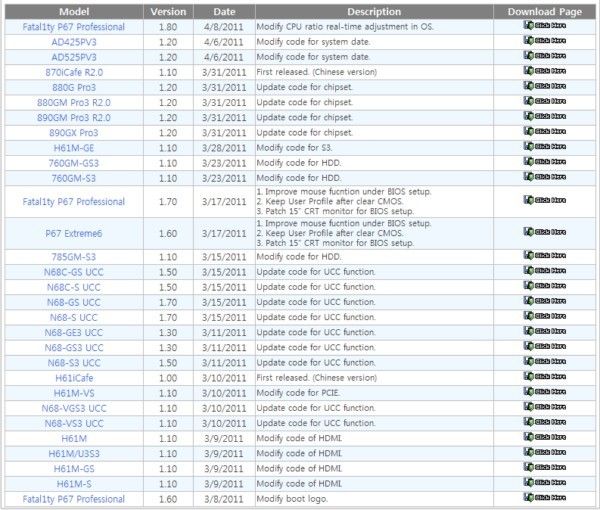Open the AD525PV3 model link
The image size is (600, 510).
tap(74, 57)
